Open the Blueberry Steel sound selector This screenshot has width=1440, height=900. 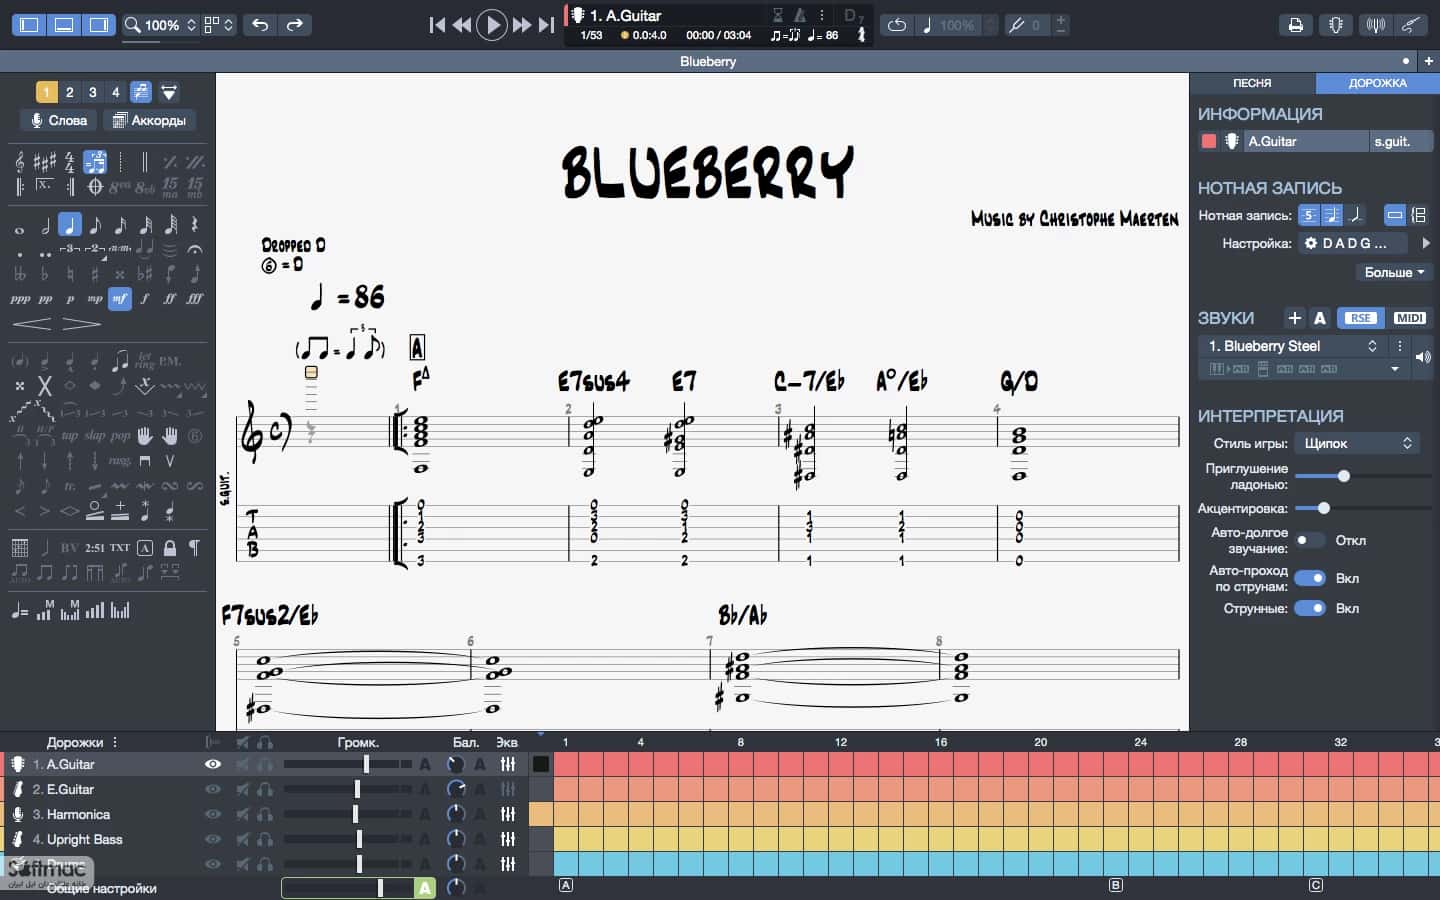(x=1293, y=346)
